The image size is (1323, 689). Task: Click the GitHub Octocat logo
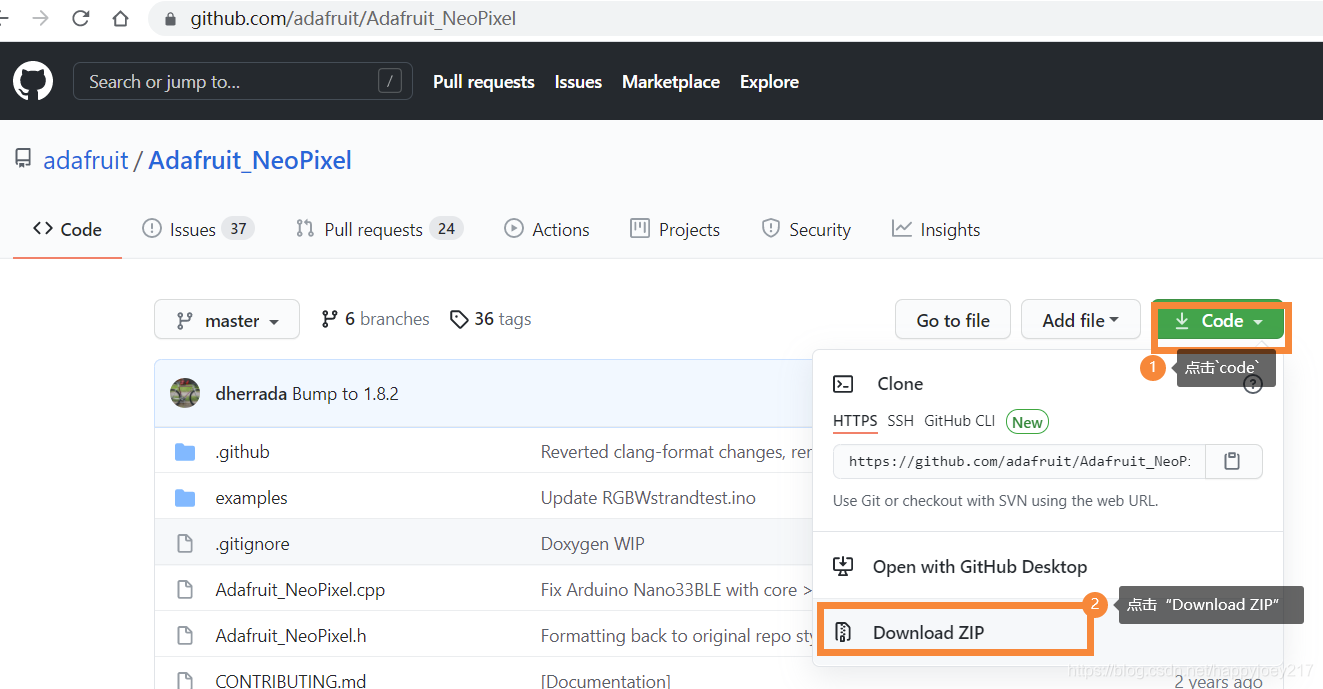coord(33,81)
